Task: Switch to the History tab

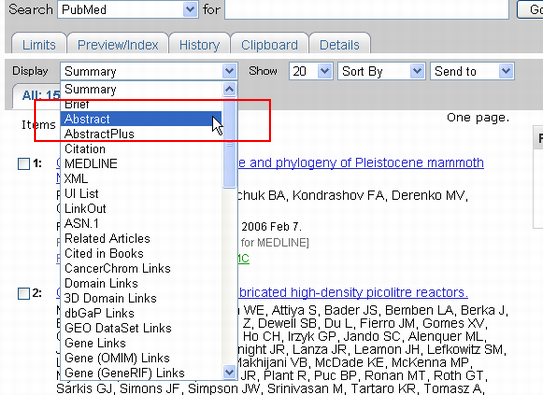Action: [199, 44]
